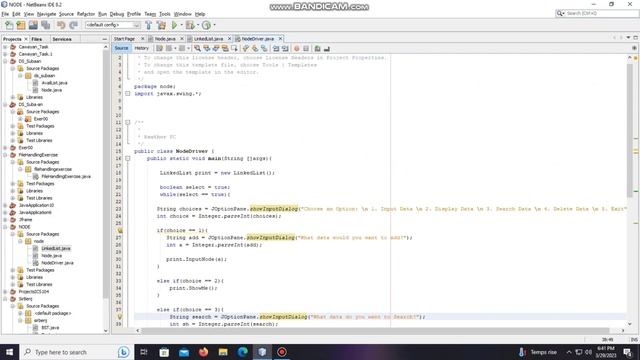
Task: Switch to the LinkedList.java editor tab
Action: point(208,39)
